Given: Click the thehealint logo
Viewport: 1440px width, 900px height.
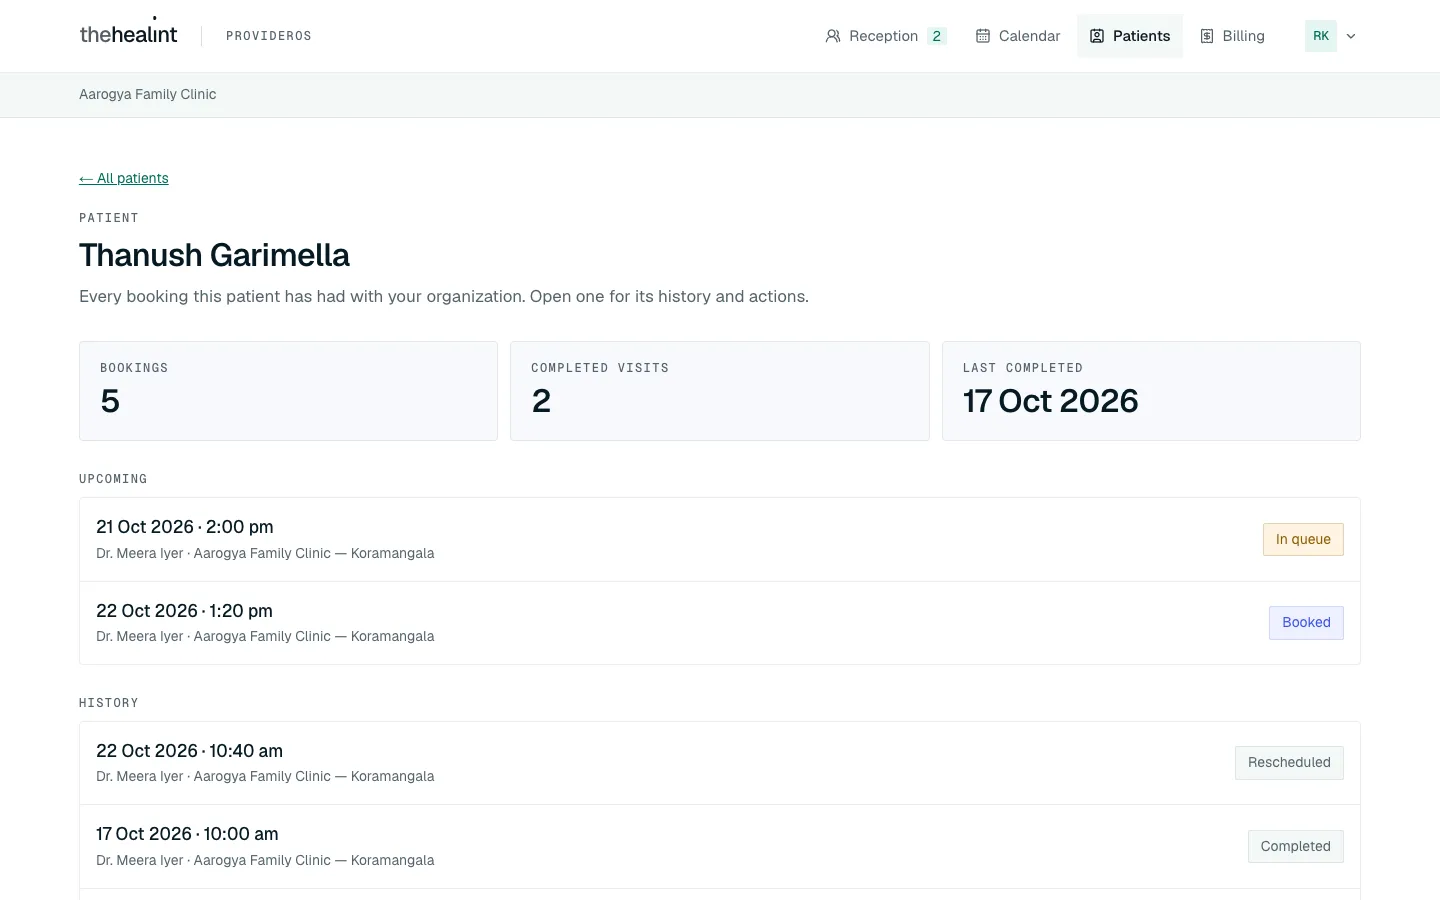Looking at the screenshot, I should click(128, 33).
